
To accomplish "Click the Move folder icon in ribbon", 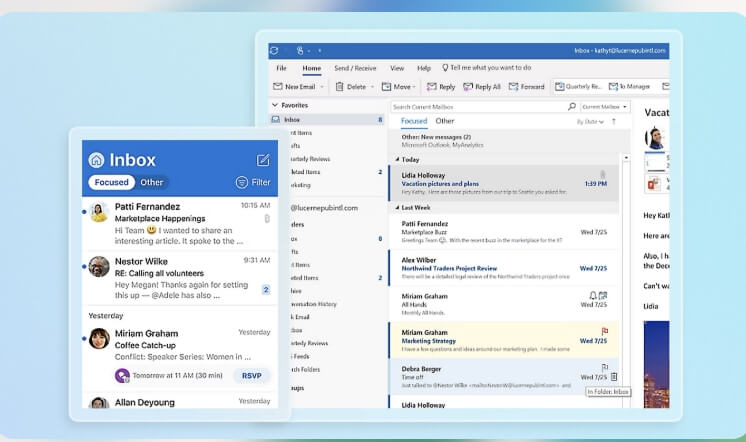I will pos(386,87).
